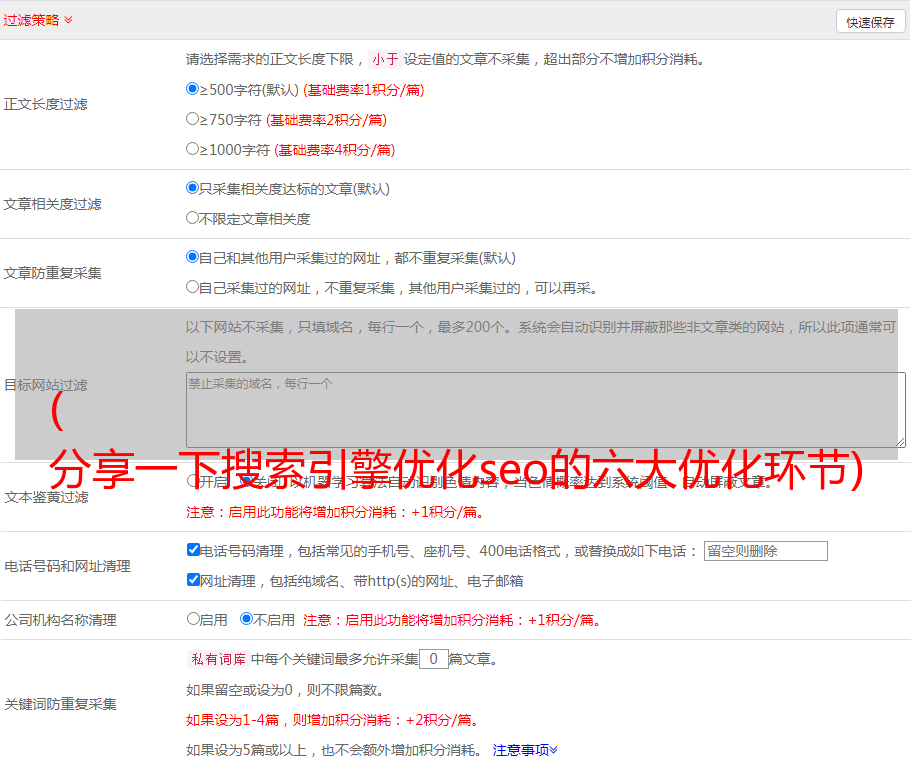This screenshot has height=768, width=912.
Task: Select the ≥500字符 default length option
Action: coord(193,89)
